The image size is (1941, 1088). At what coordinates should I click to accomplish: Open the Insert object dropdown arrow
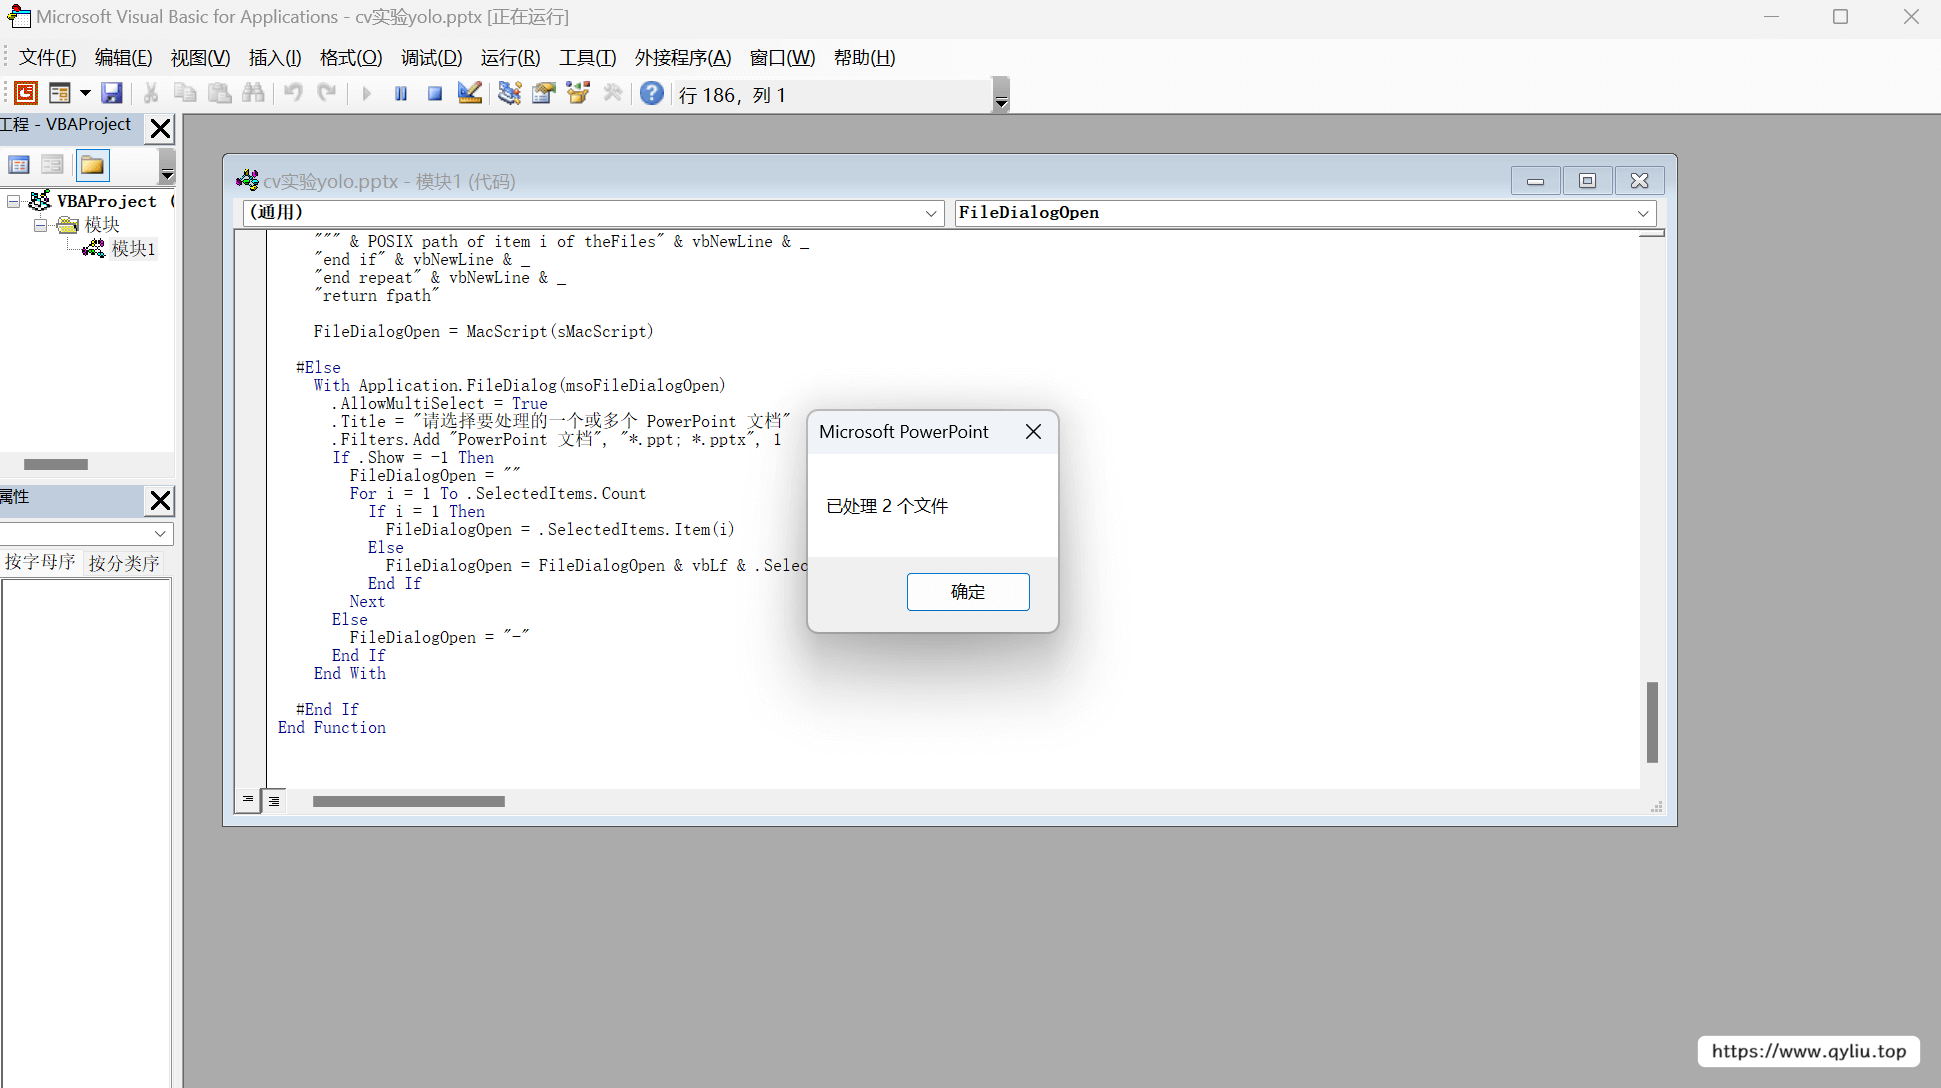85,94
